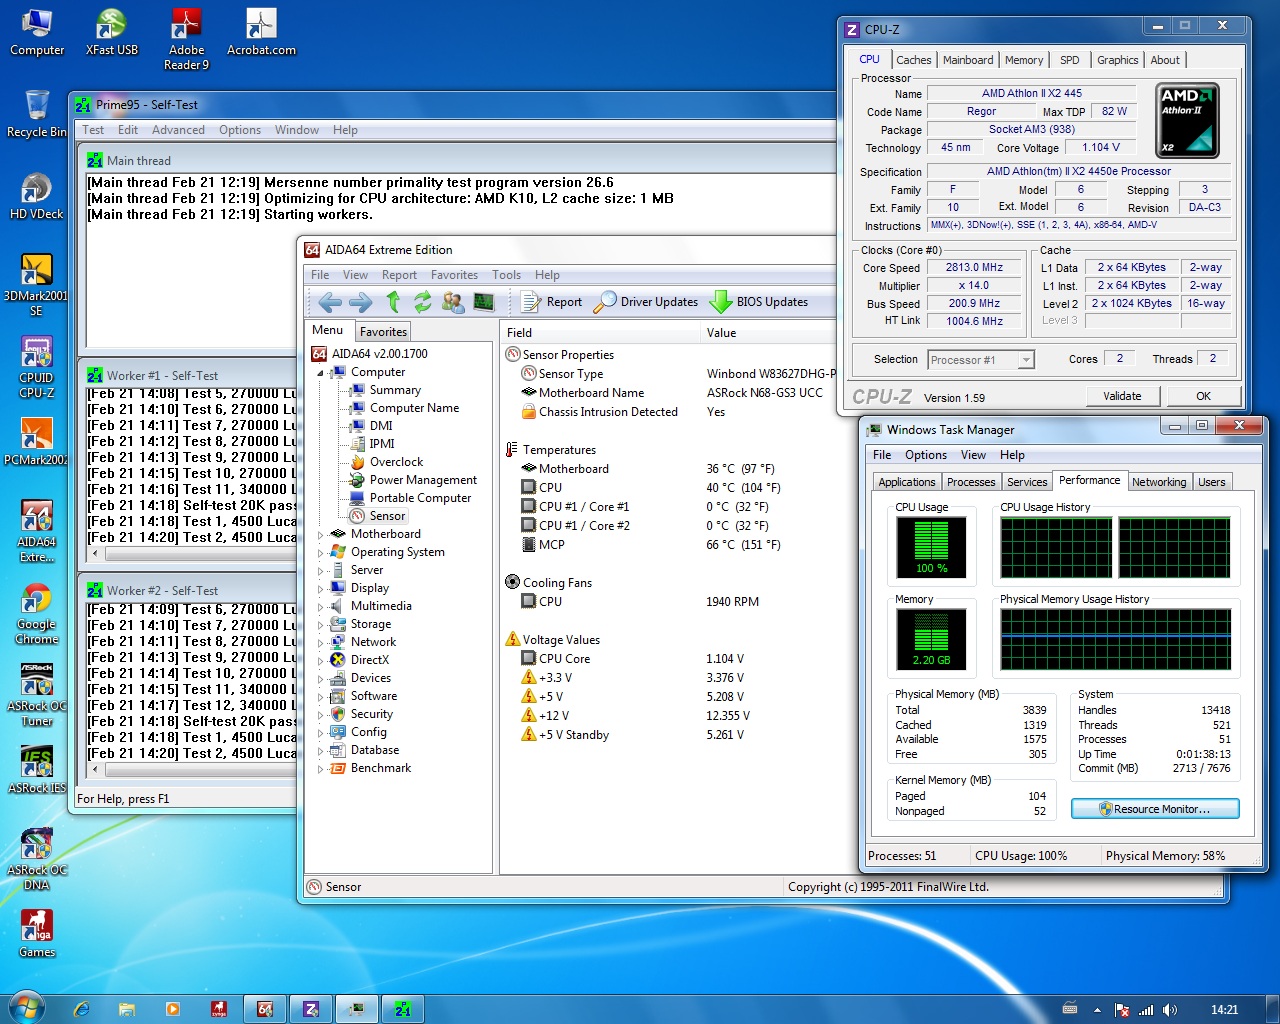1280x1024 pixels.
Task: Select the Power Management tree item
Action: [413, 480]
